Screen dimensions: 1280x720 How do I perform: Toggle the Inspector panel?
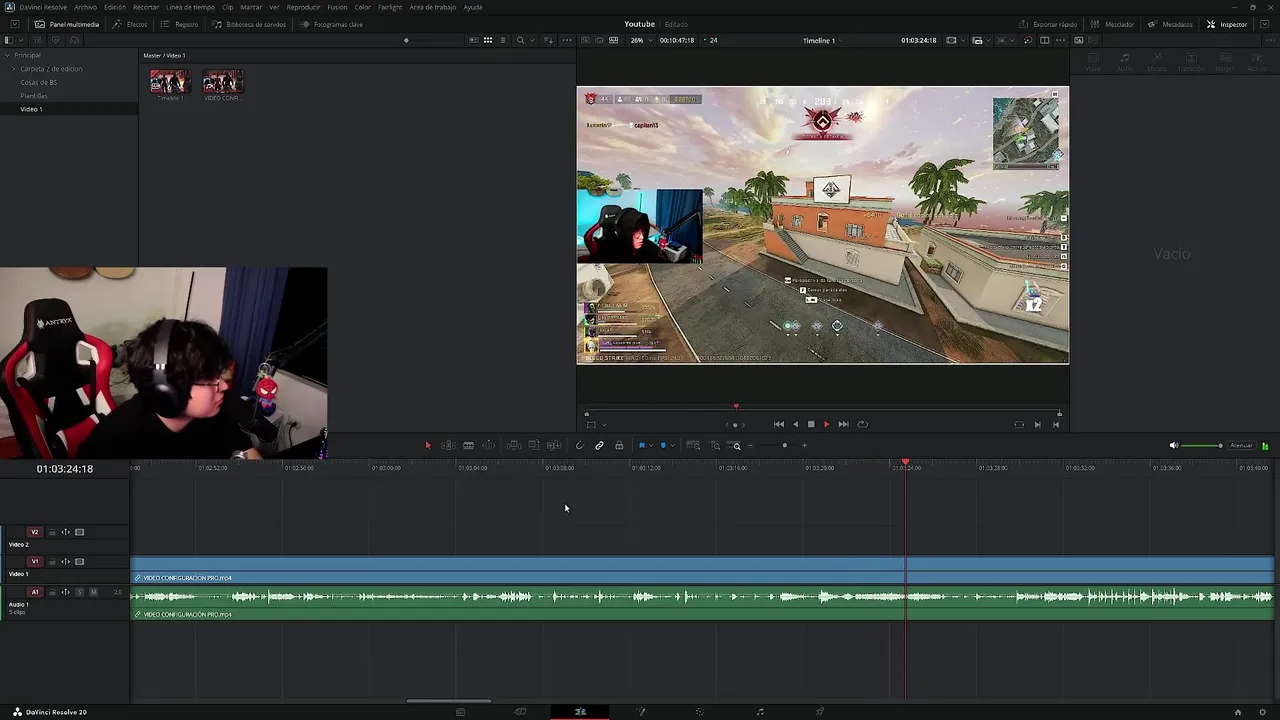tap(1227, 24)
